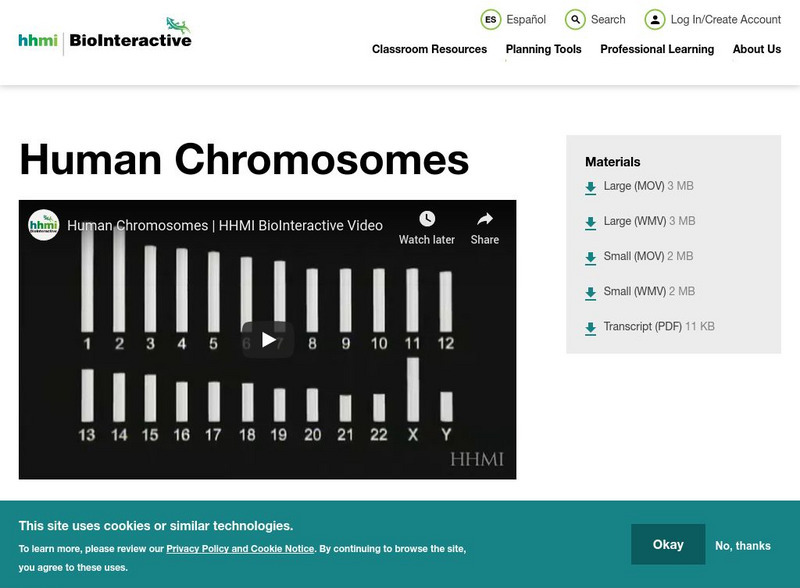Click the HHMI mark in the video corner

[477, 459]
